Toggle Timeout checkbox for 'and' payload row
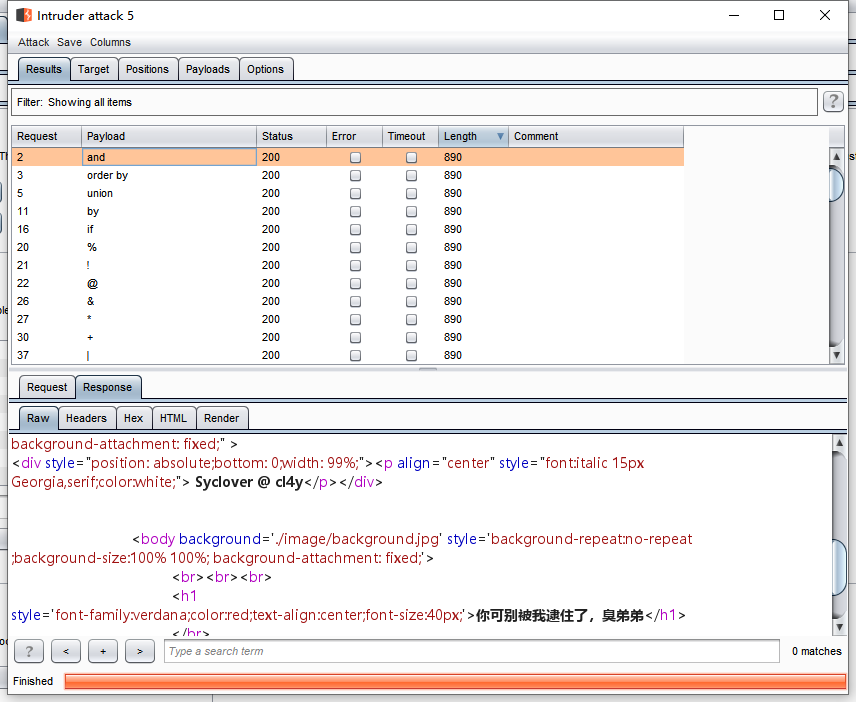Viewport: 856px width, 702px height. 412,157
